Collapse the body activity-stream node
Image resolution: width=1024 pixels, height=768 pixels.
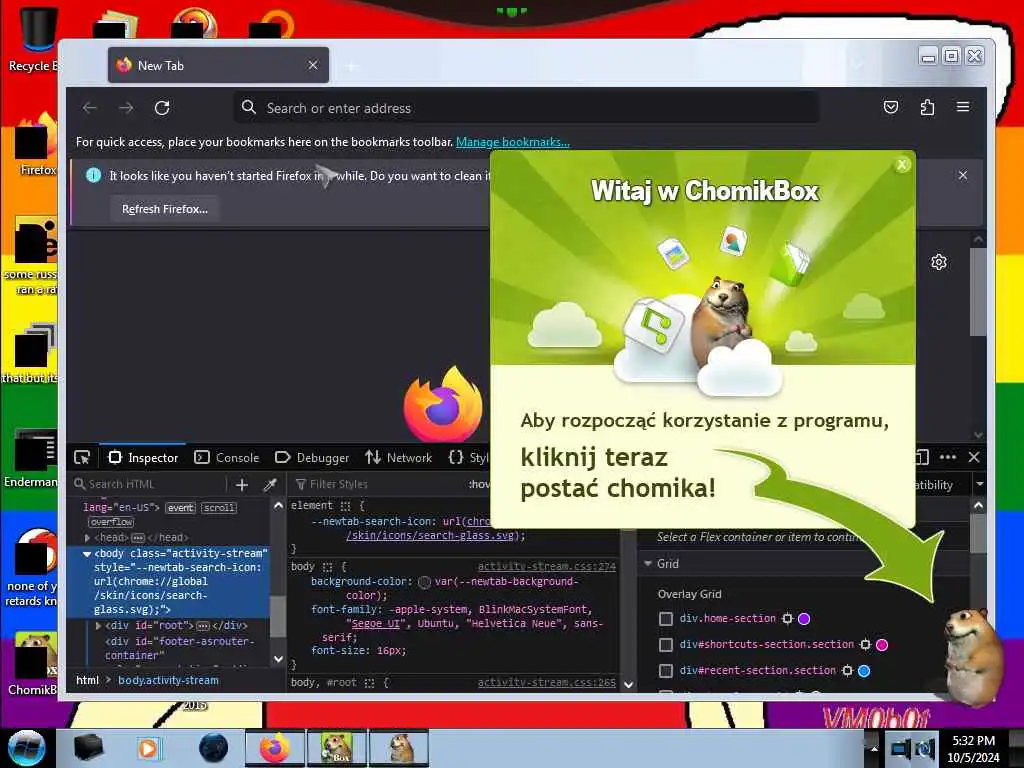(x=87, y=554)
